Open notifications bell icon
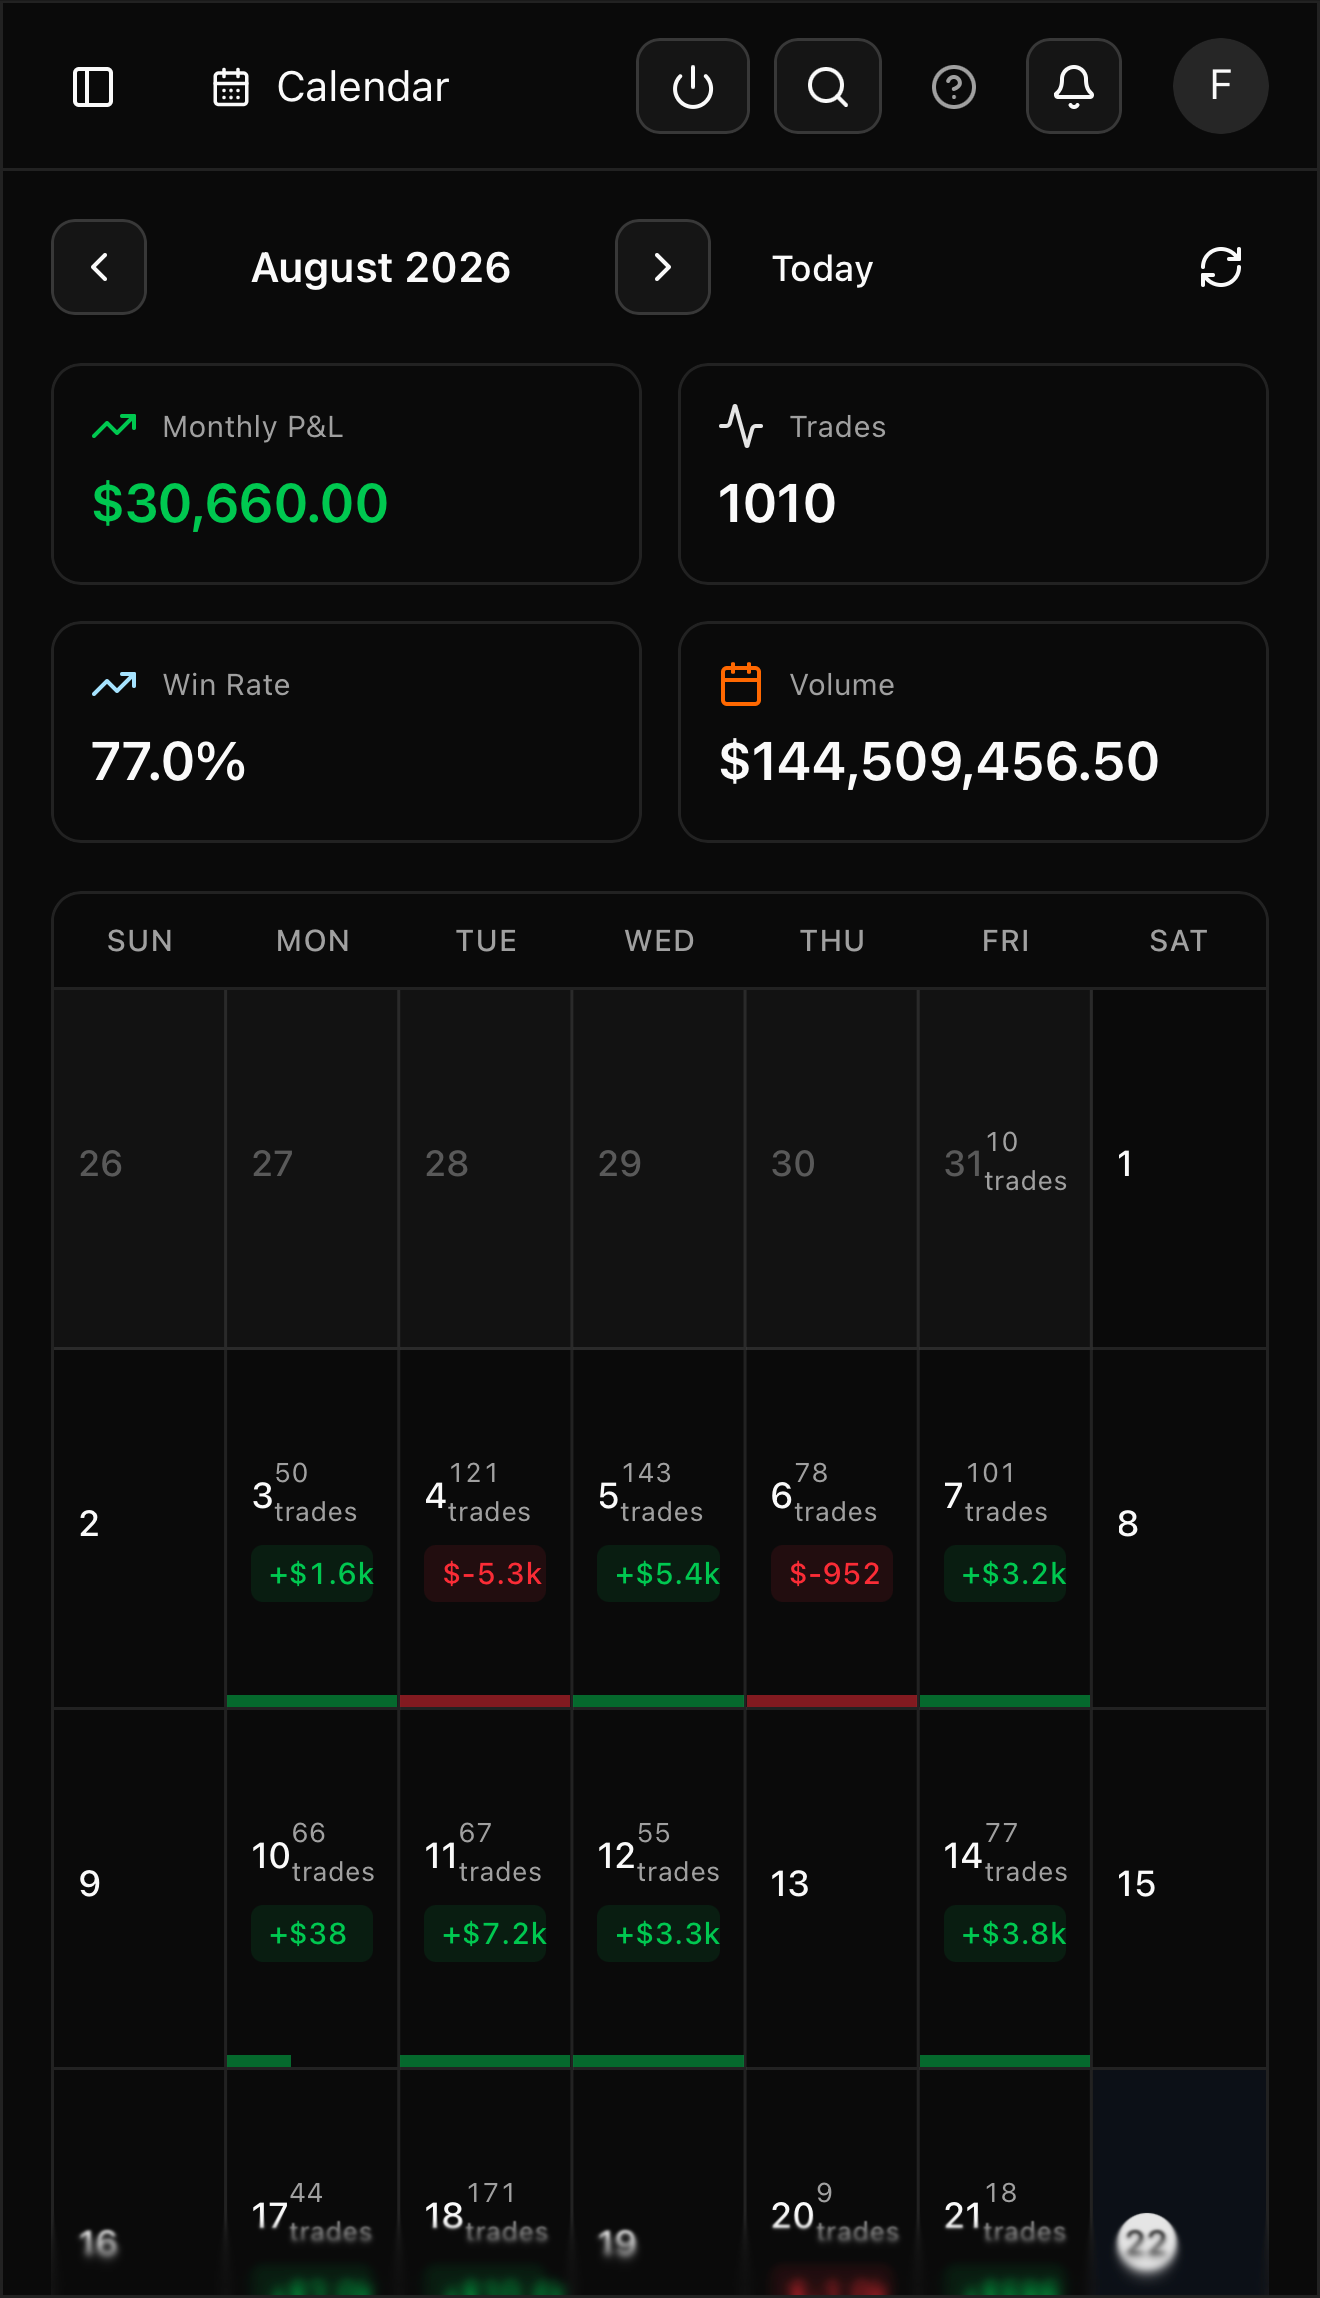 pos(1074,86)
